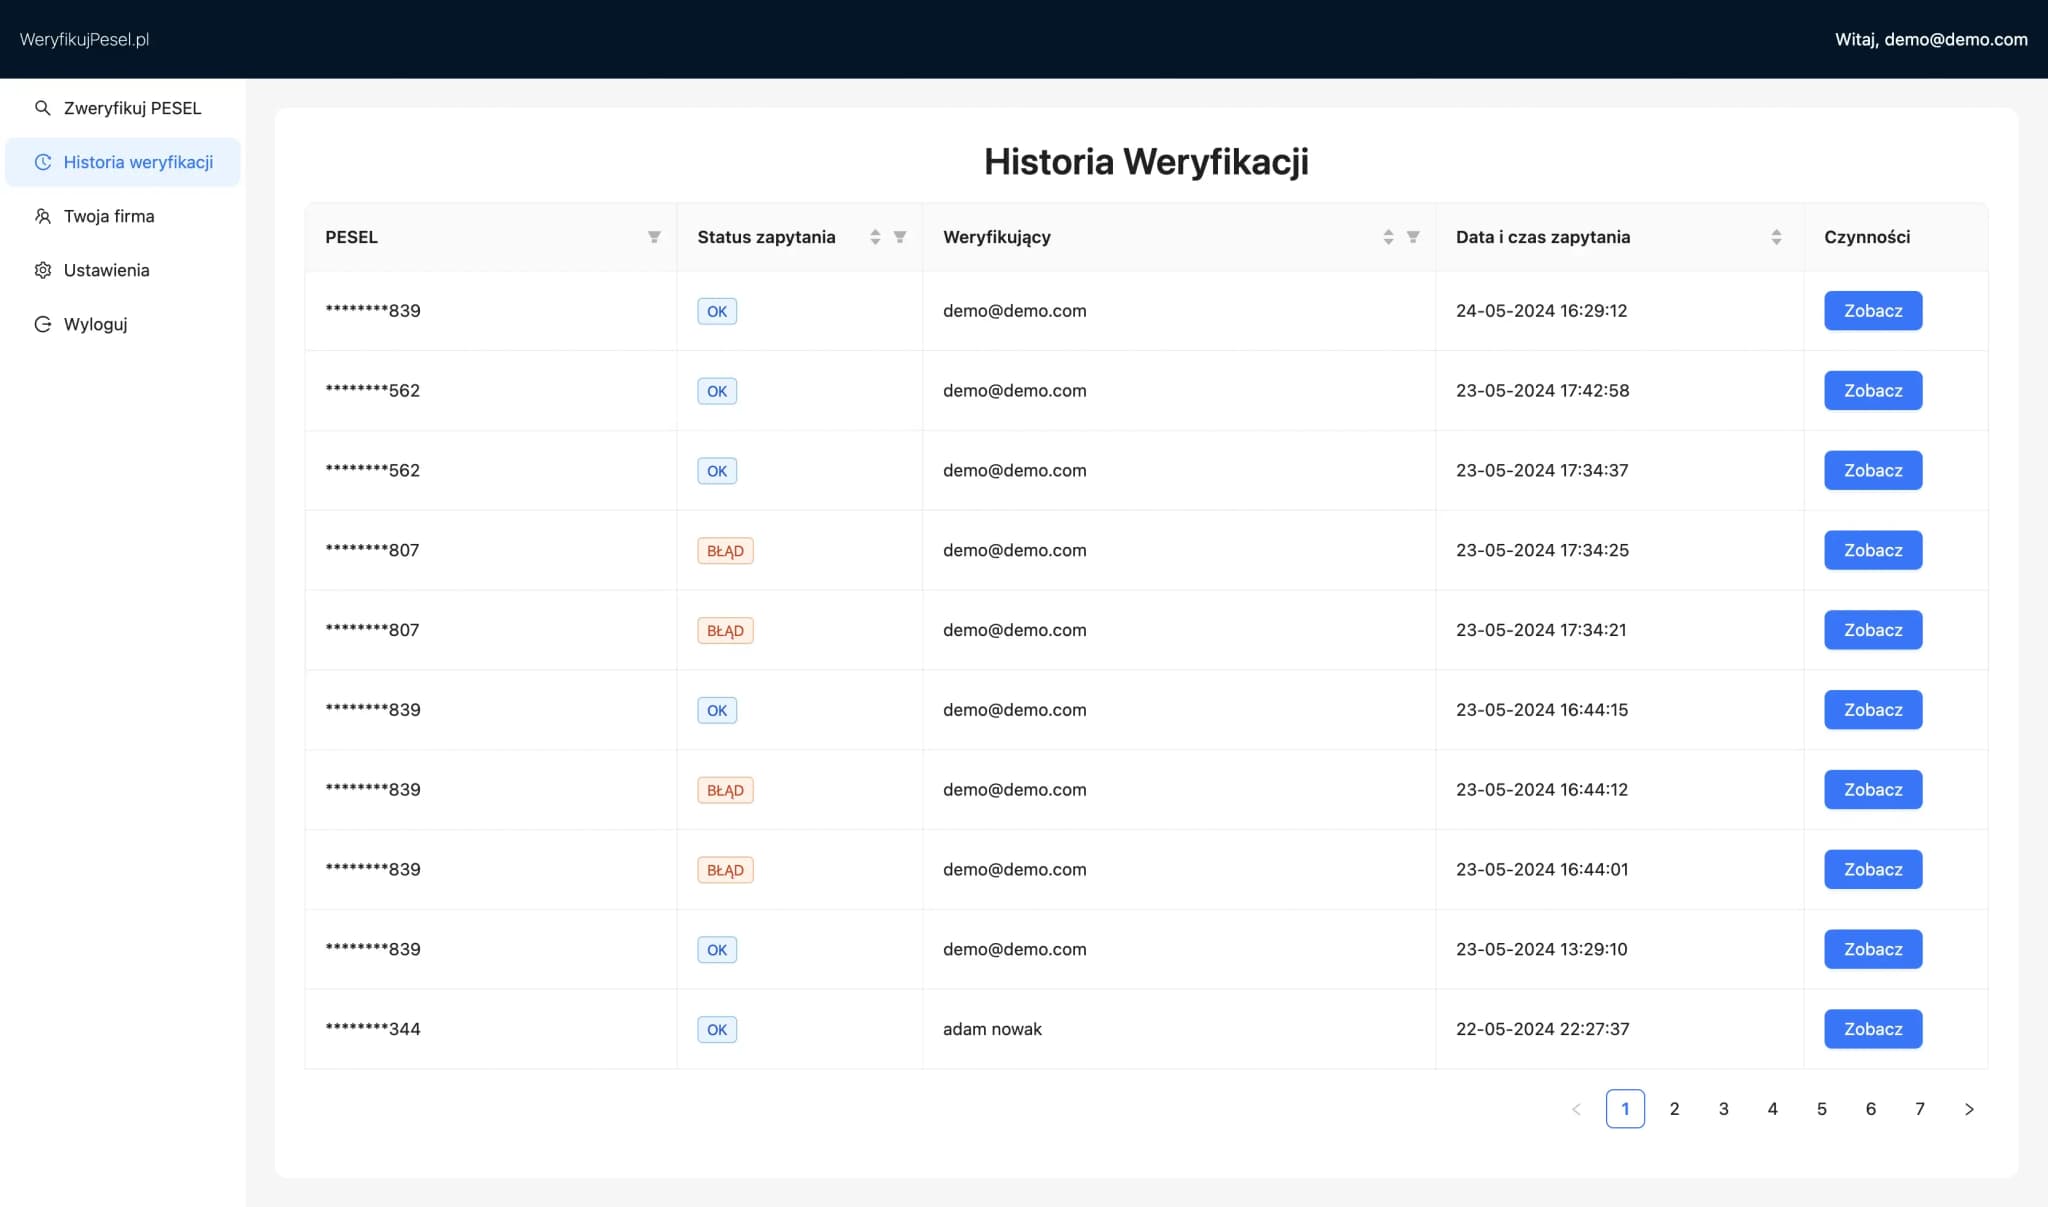Open the filter icon on Status zapytania column
The height and width of the screenshot is (1207, 2048).
(900, 236)
